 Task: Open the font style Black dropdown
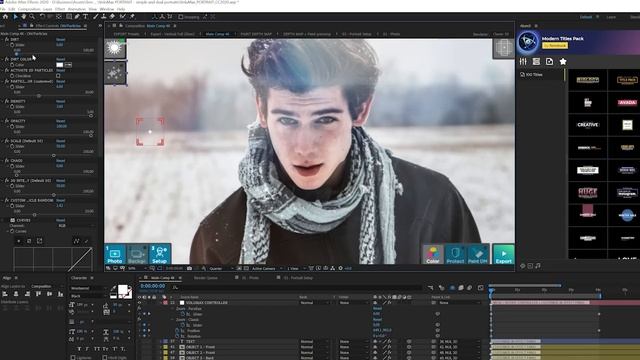pos(89,296)
